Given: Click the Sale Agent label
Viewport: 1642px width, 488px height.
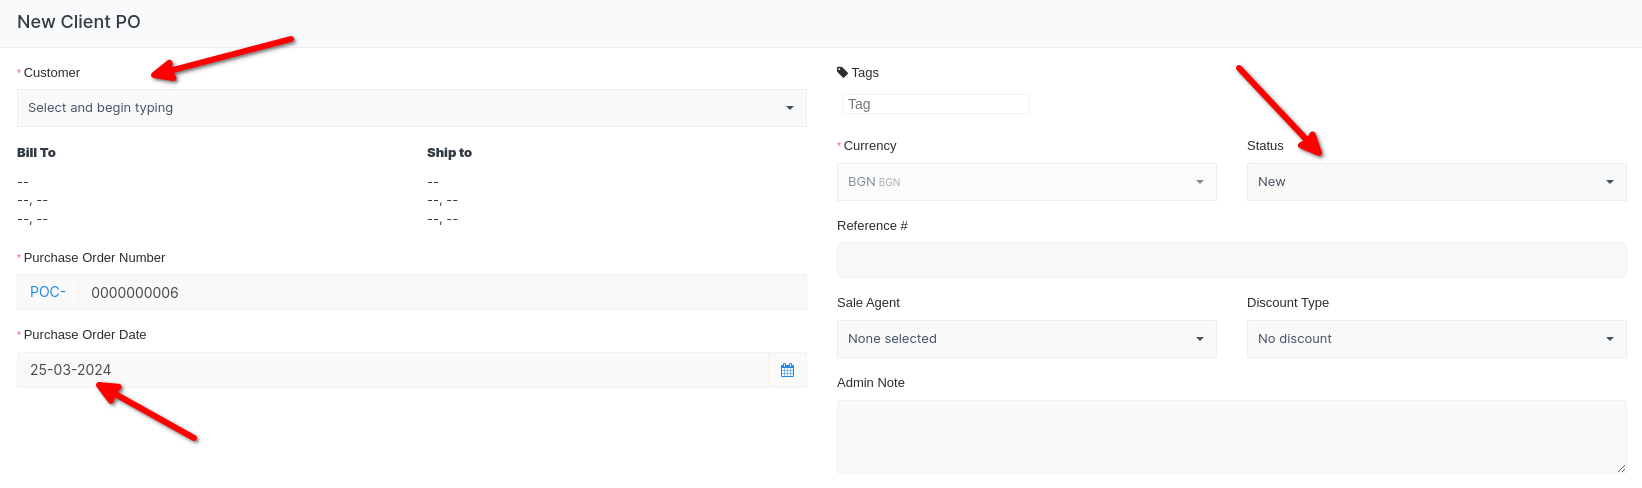Looking at the screenshot, I should [x=868, y=303].
